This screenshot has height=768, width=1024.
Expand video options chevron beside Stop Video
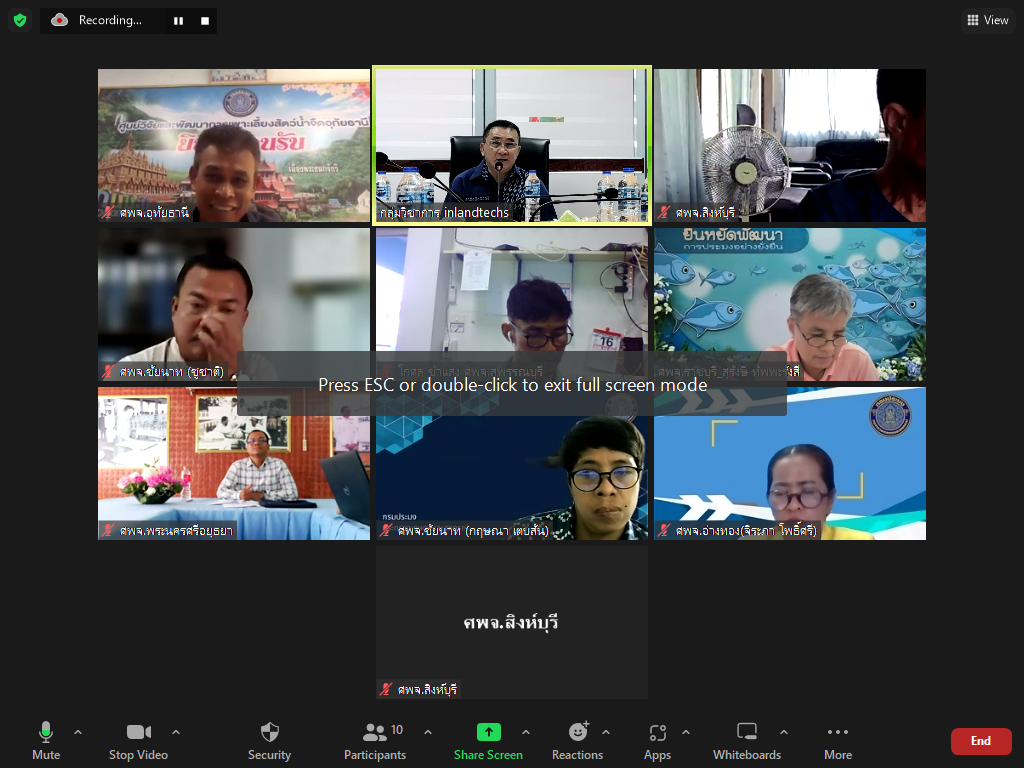(176, 732)
